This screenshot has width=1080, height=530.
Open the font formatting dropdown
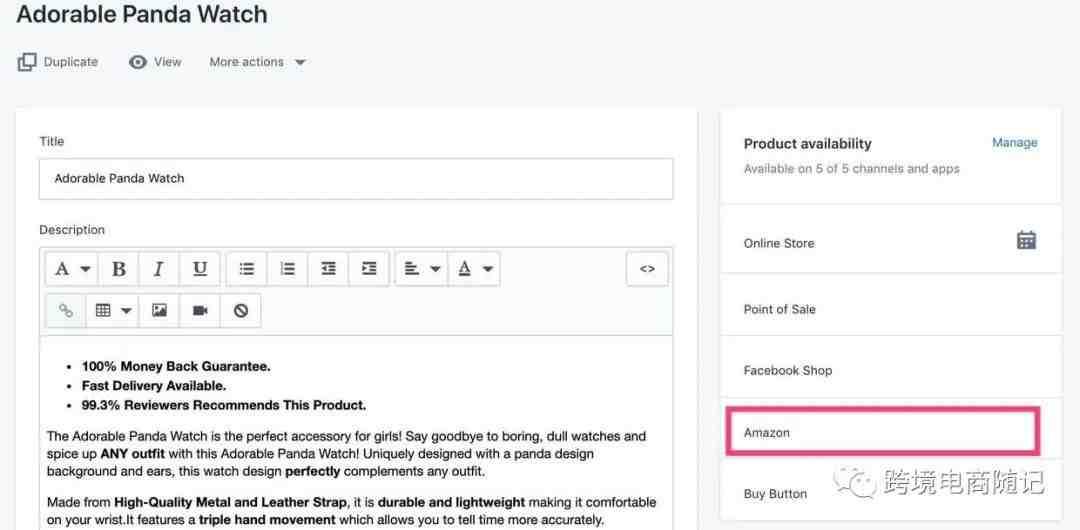pyautogui.click(x=72, y=269)
